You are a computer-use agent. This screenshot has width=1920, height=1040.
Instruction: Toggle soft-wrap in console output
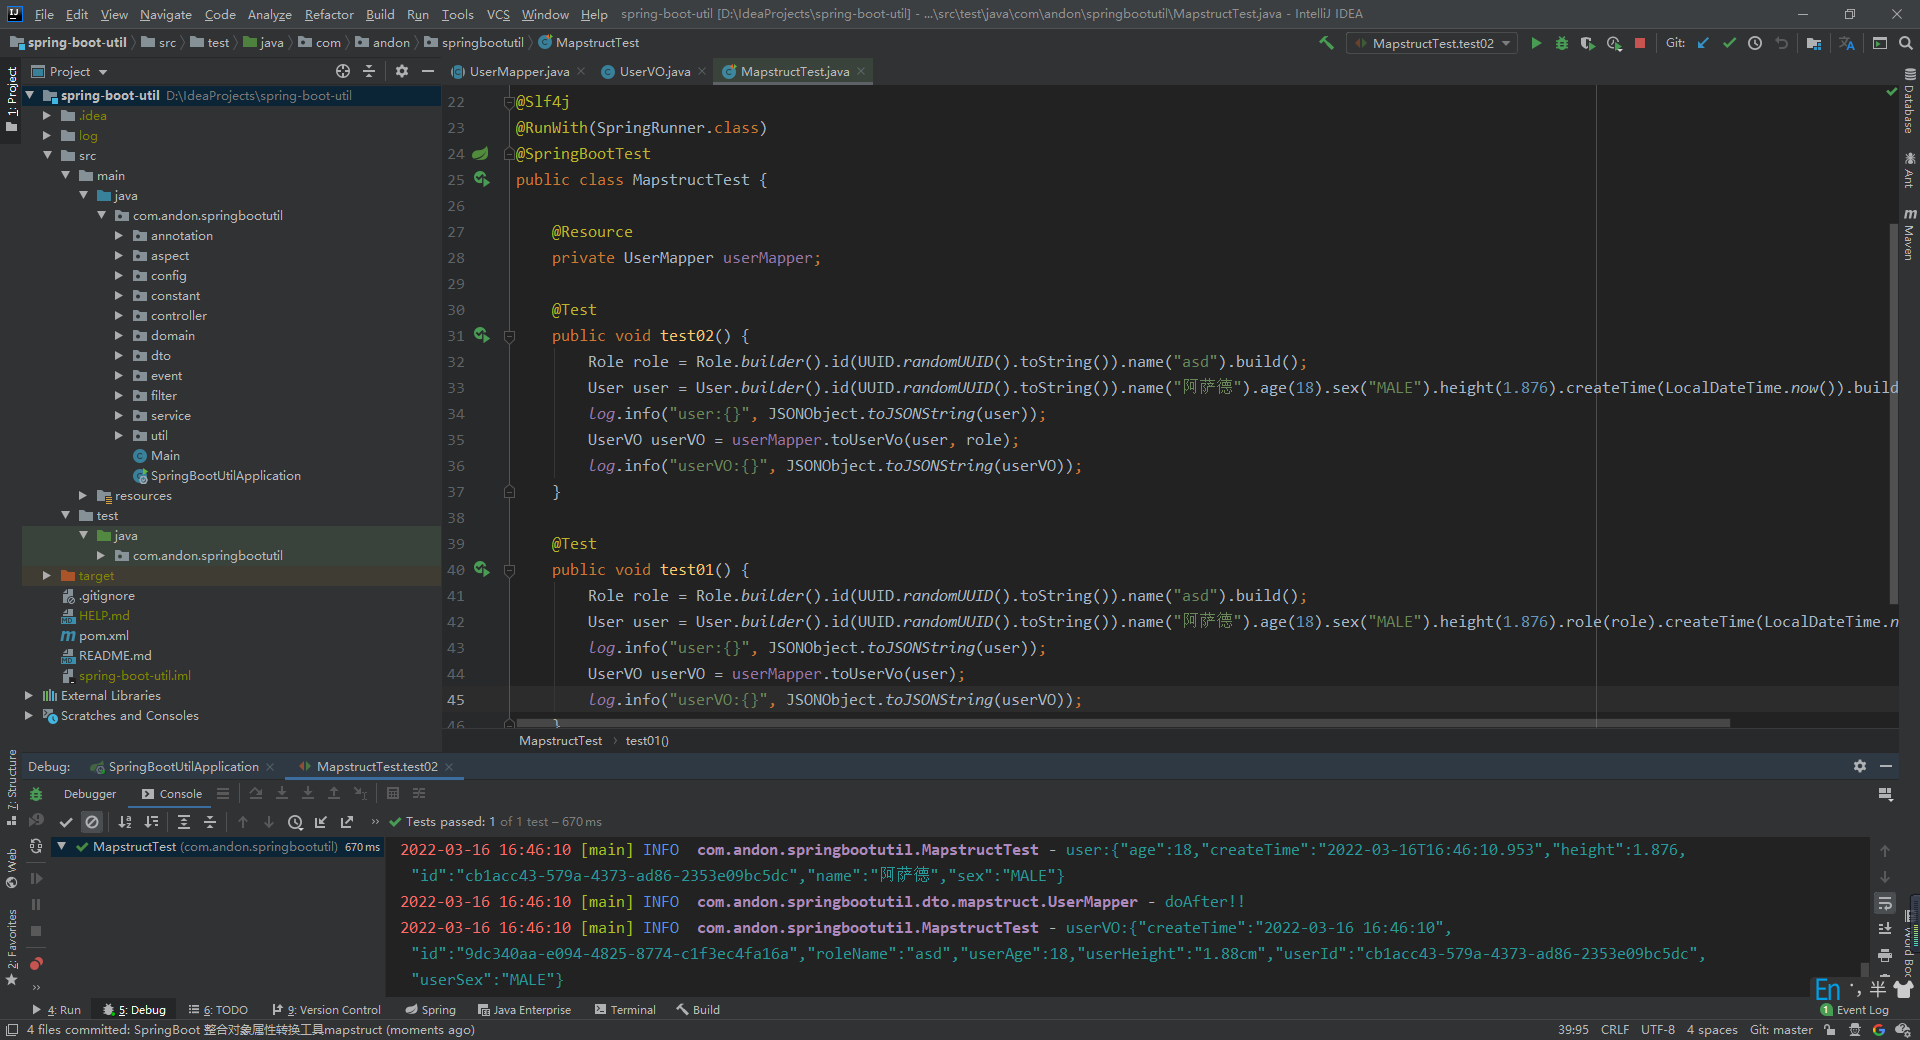click(x=1885, y=903)
